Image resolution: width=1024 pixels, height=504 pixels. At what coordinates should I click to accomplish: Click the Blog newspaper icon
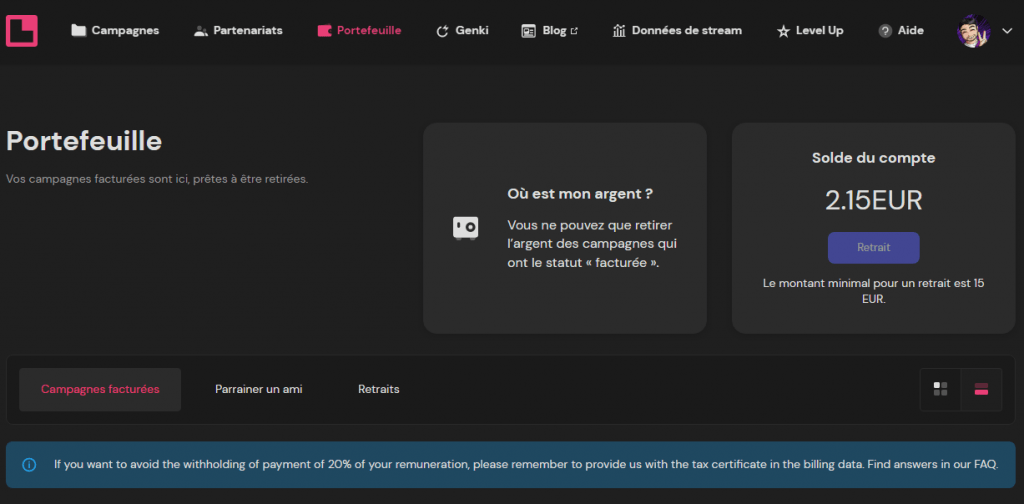[x=529, y=31]
